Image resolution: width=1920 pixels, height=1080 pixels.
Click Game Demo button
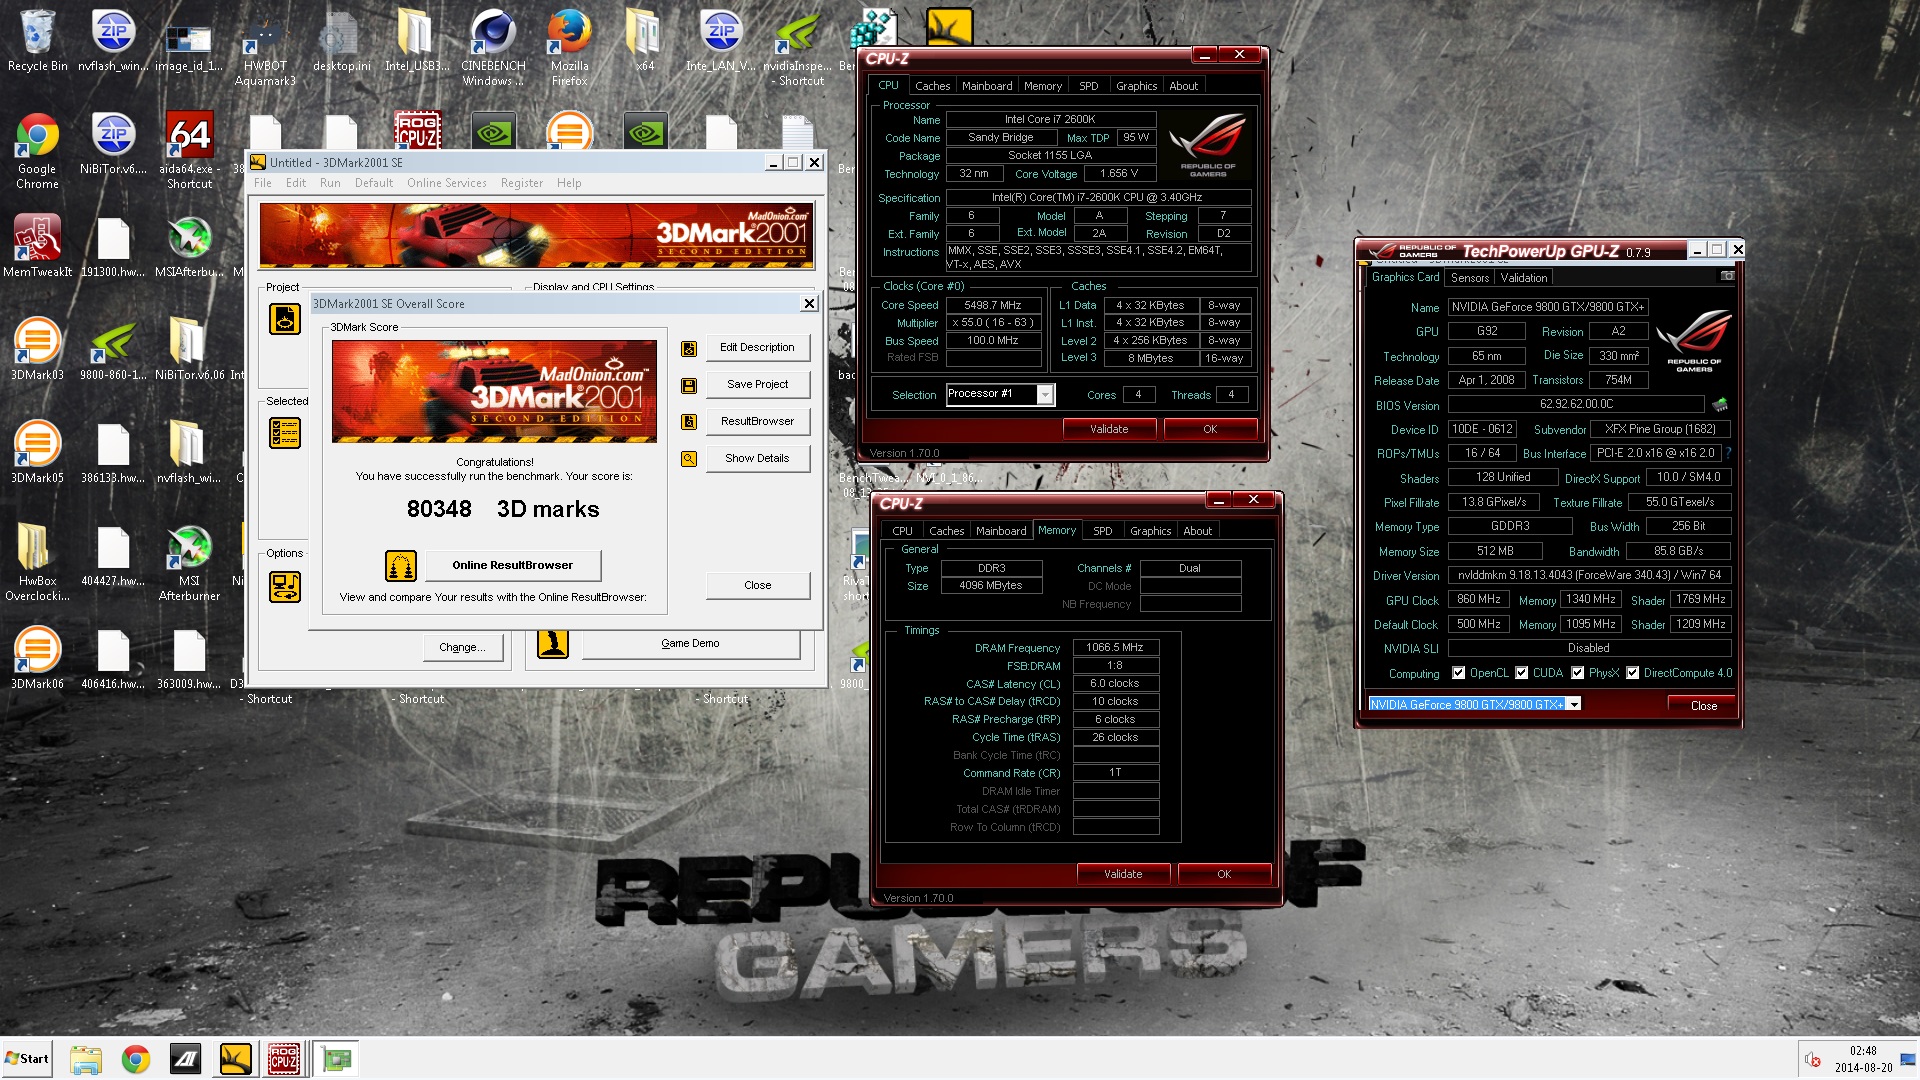[x=690, y=644]
